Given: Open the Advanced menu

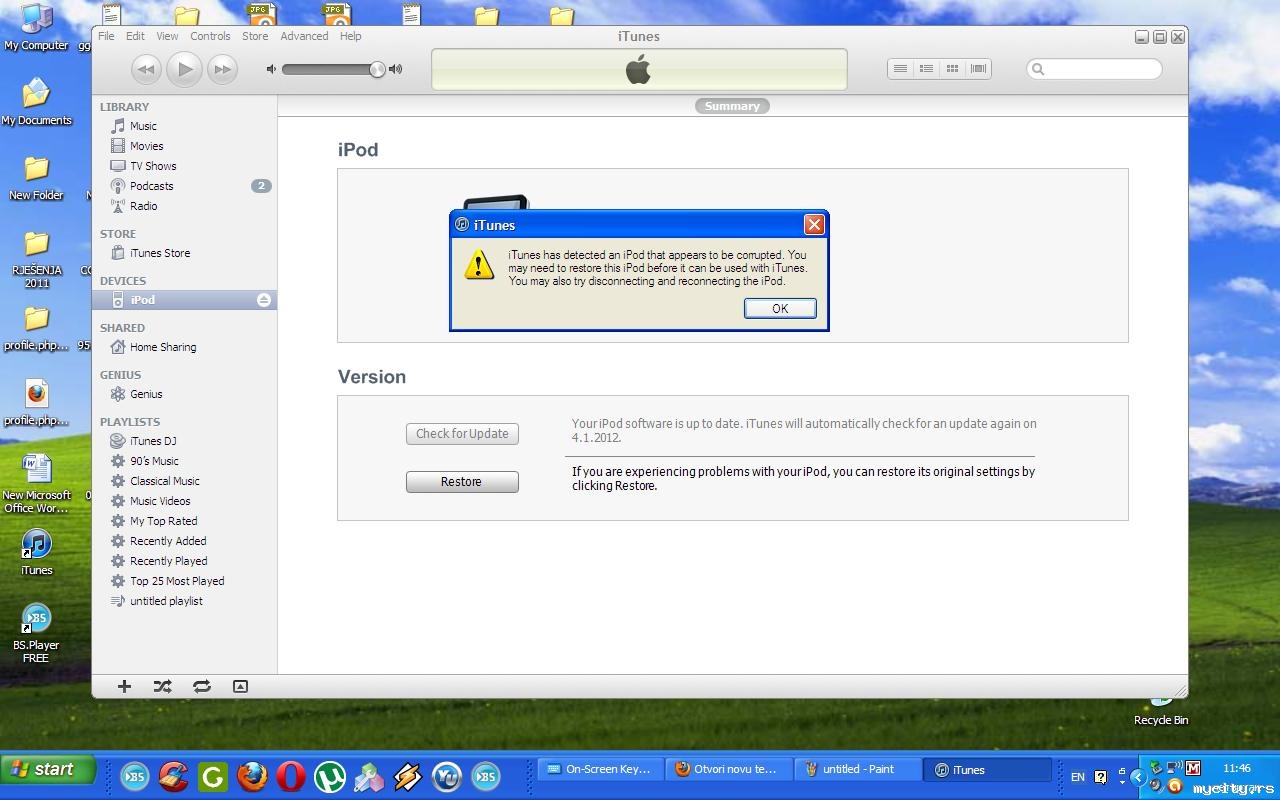Looking at the screenshot, I should pos(304,36).
